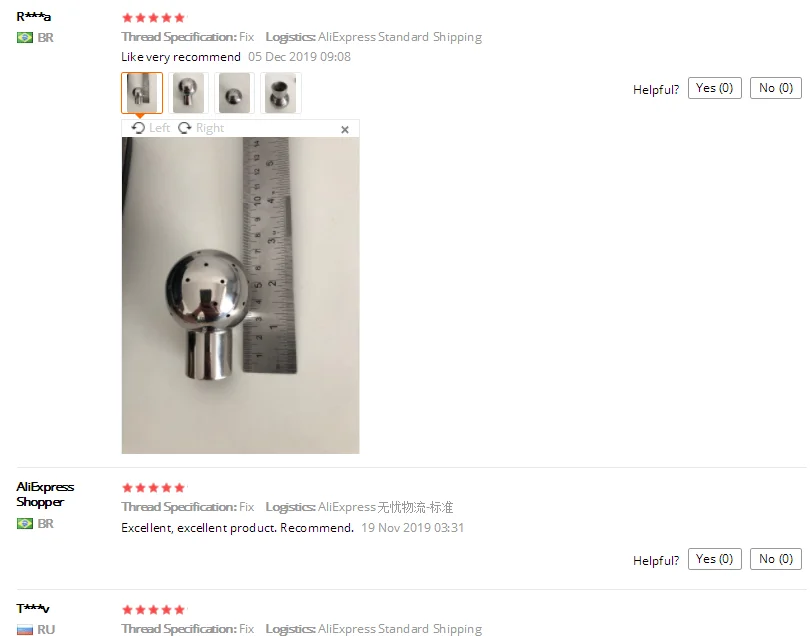
Task: Click the AliExpress Shopper reviewer name
Action: 45,494
